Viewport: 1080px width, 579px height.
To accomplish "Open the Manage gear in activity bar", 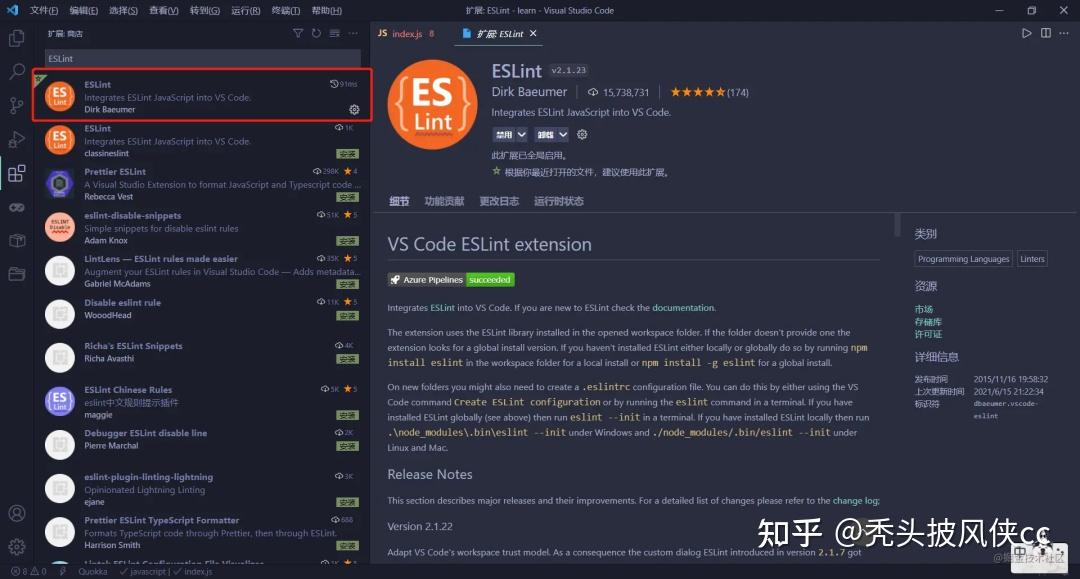I will (17, 547).
